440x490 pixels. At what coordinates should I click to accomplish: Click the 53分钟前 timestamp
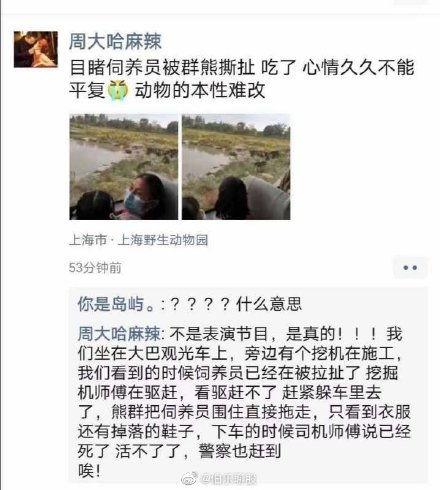[95, 268]
